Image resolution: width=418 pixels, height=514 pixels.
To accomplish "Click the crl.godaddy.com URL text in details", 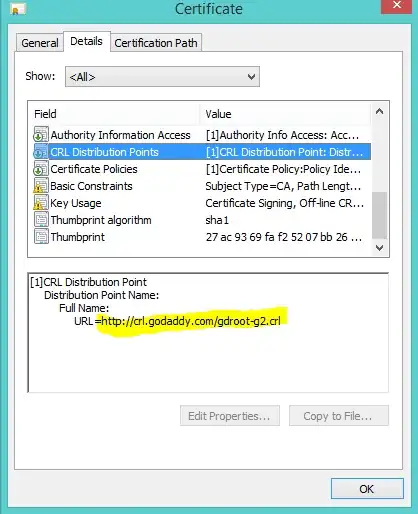I will tap(191, 321).
